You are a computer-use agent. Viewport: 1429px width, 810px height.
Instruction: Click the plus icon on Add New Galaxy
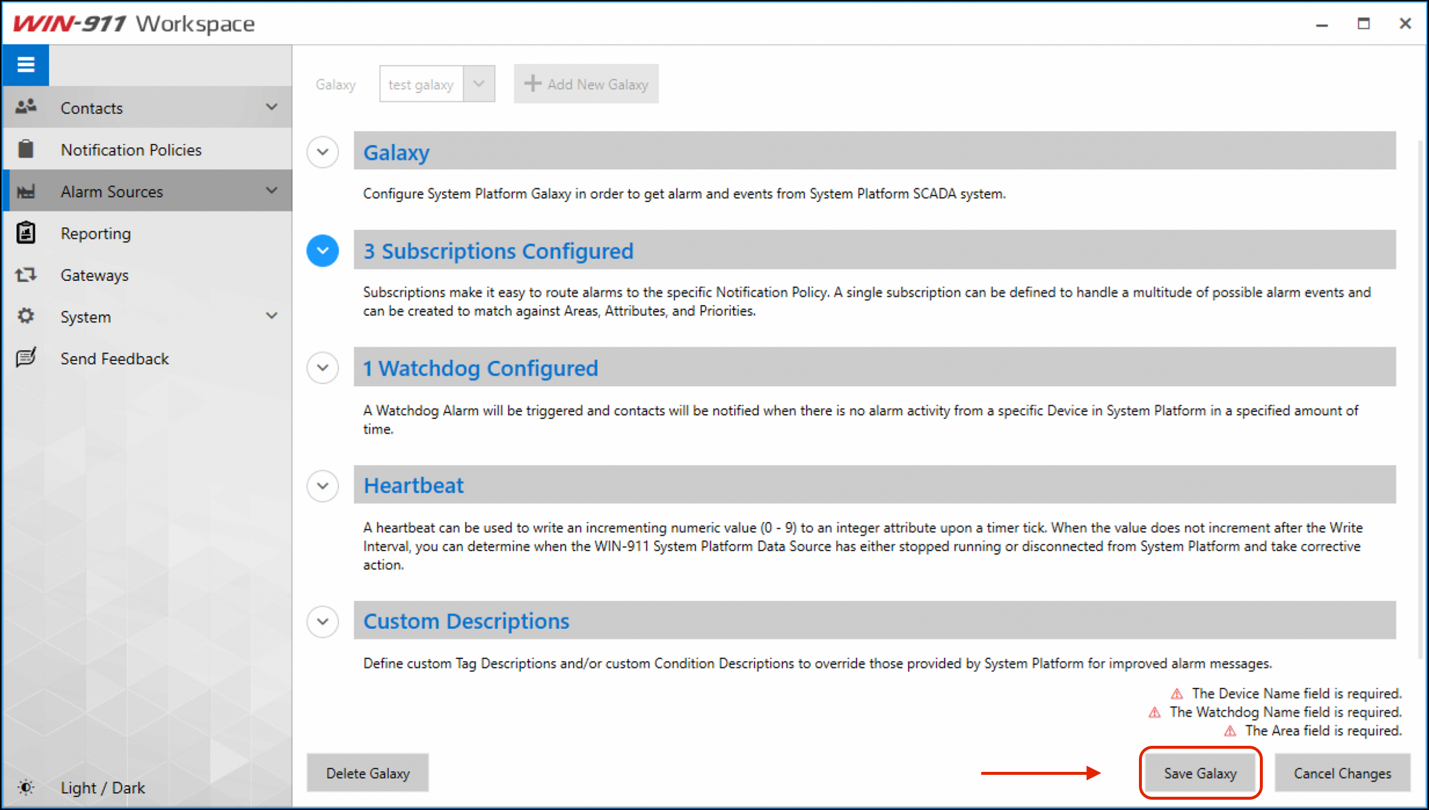pos(533,84)
